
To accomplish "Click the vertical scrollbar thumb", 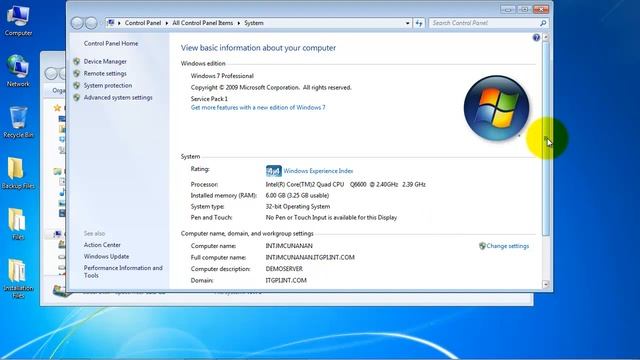I will tap(546, 138).
